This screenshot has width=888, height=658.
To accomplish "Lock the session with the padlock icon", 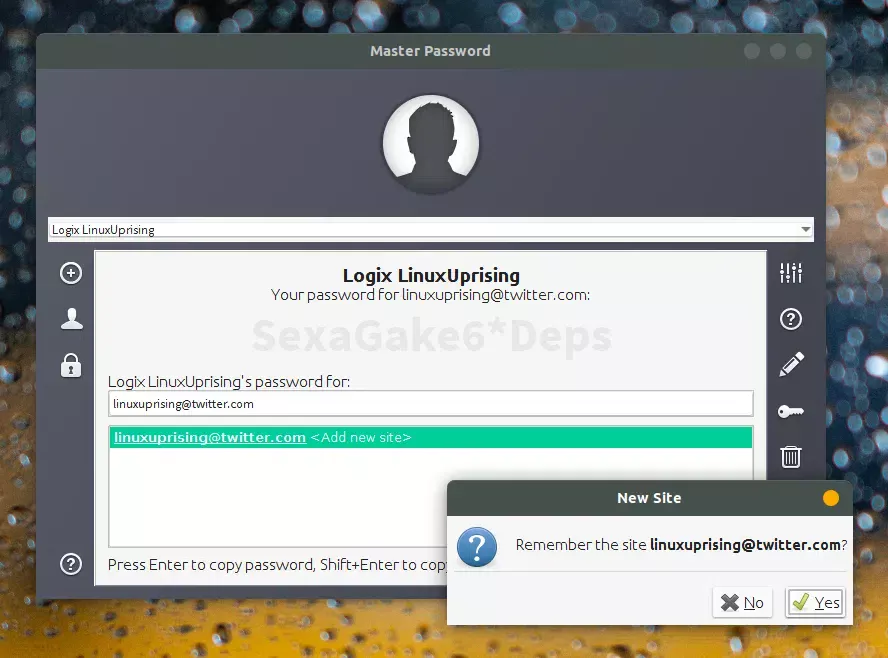I will (70, 365).
